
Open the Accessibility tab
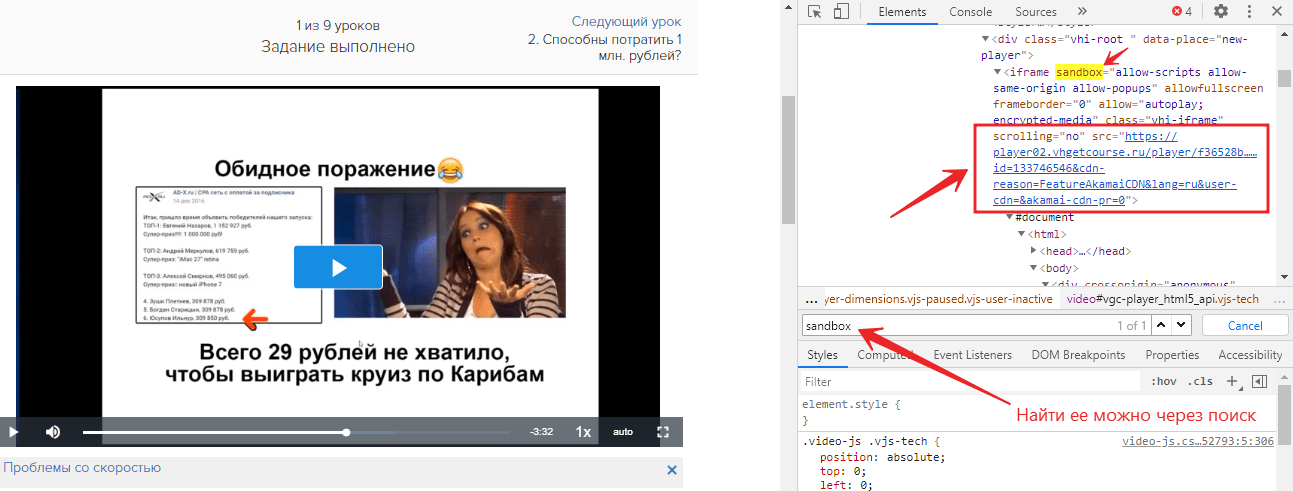click(1250, 355)
